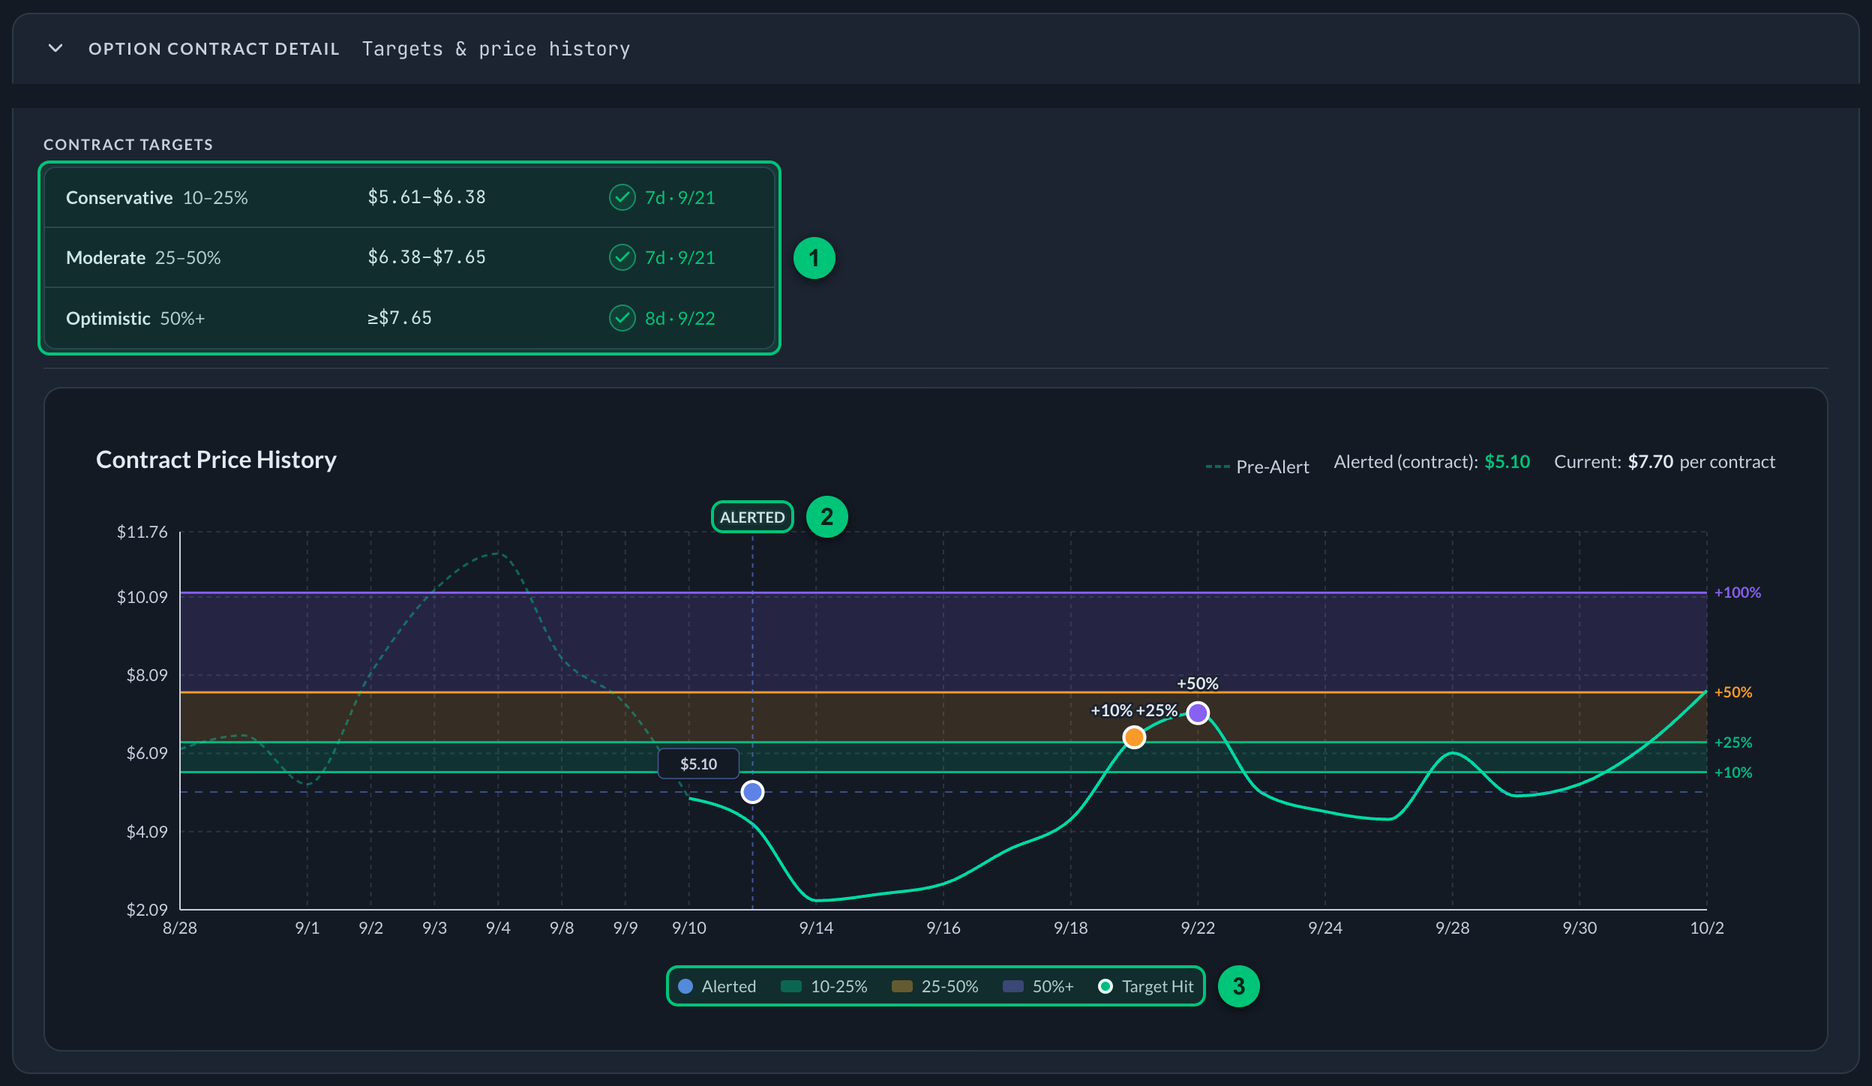
Task: Click the purple +50% target point
Action: tap(1198, 713)
